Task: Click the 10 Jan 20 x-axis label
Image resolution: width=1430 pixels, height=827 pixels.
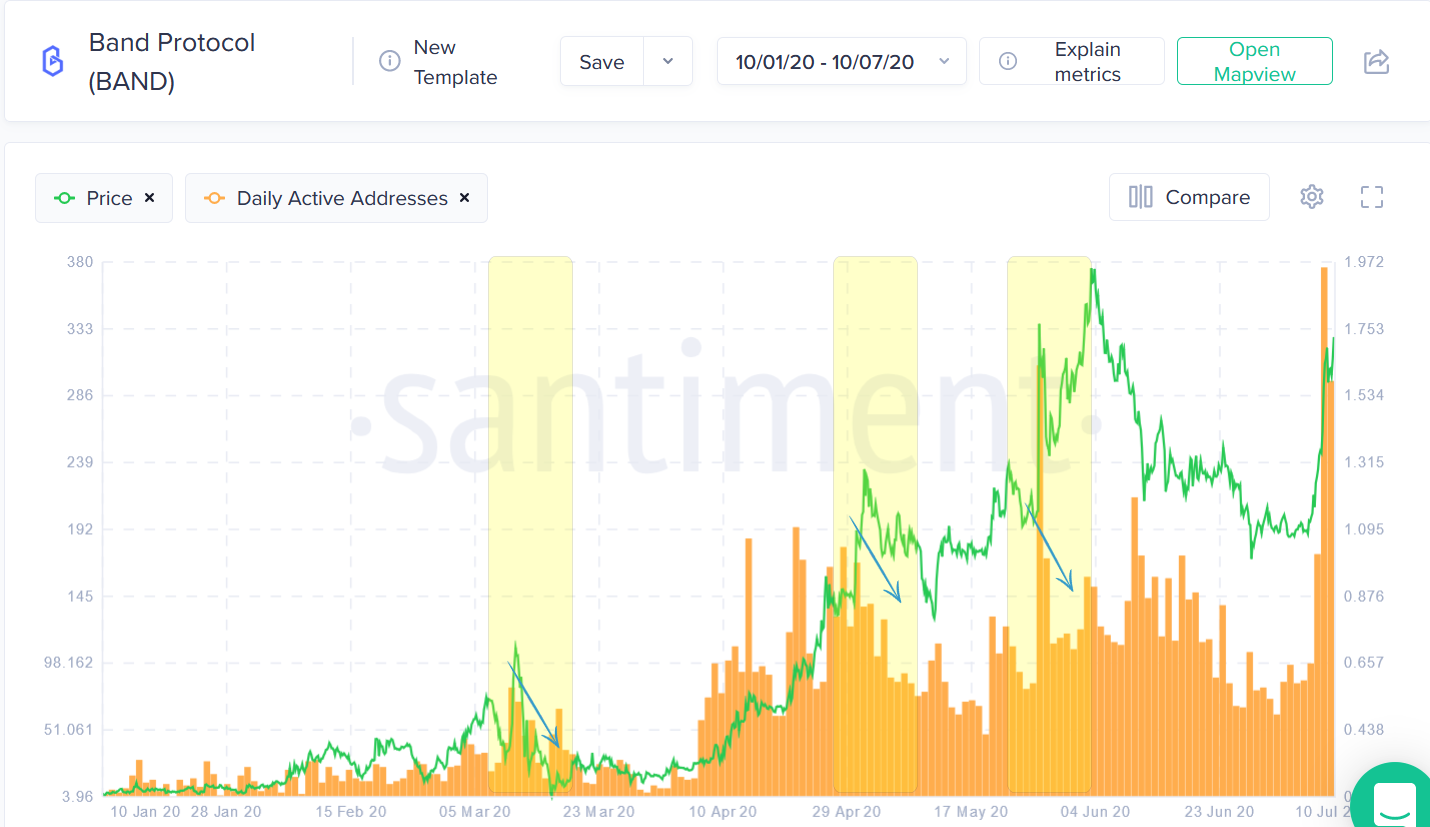Action: (145, 812)
